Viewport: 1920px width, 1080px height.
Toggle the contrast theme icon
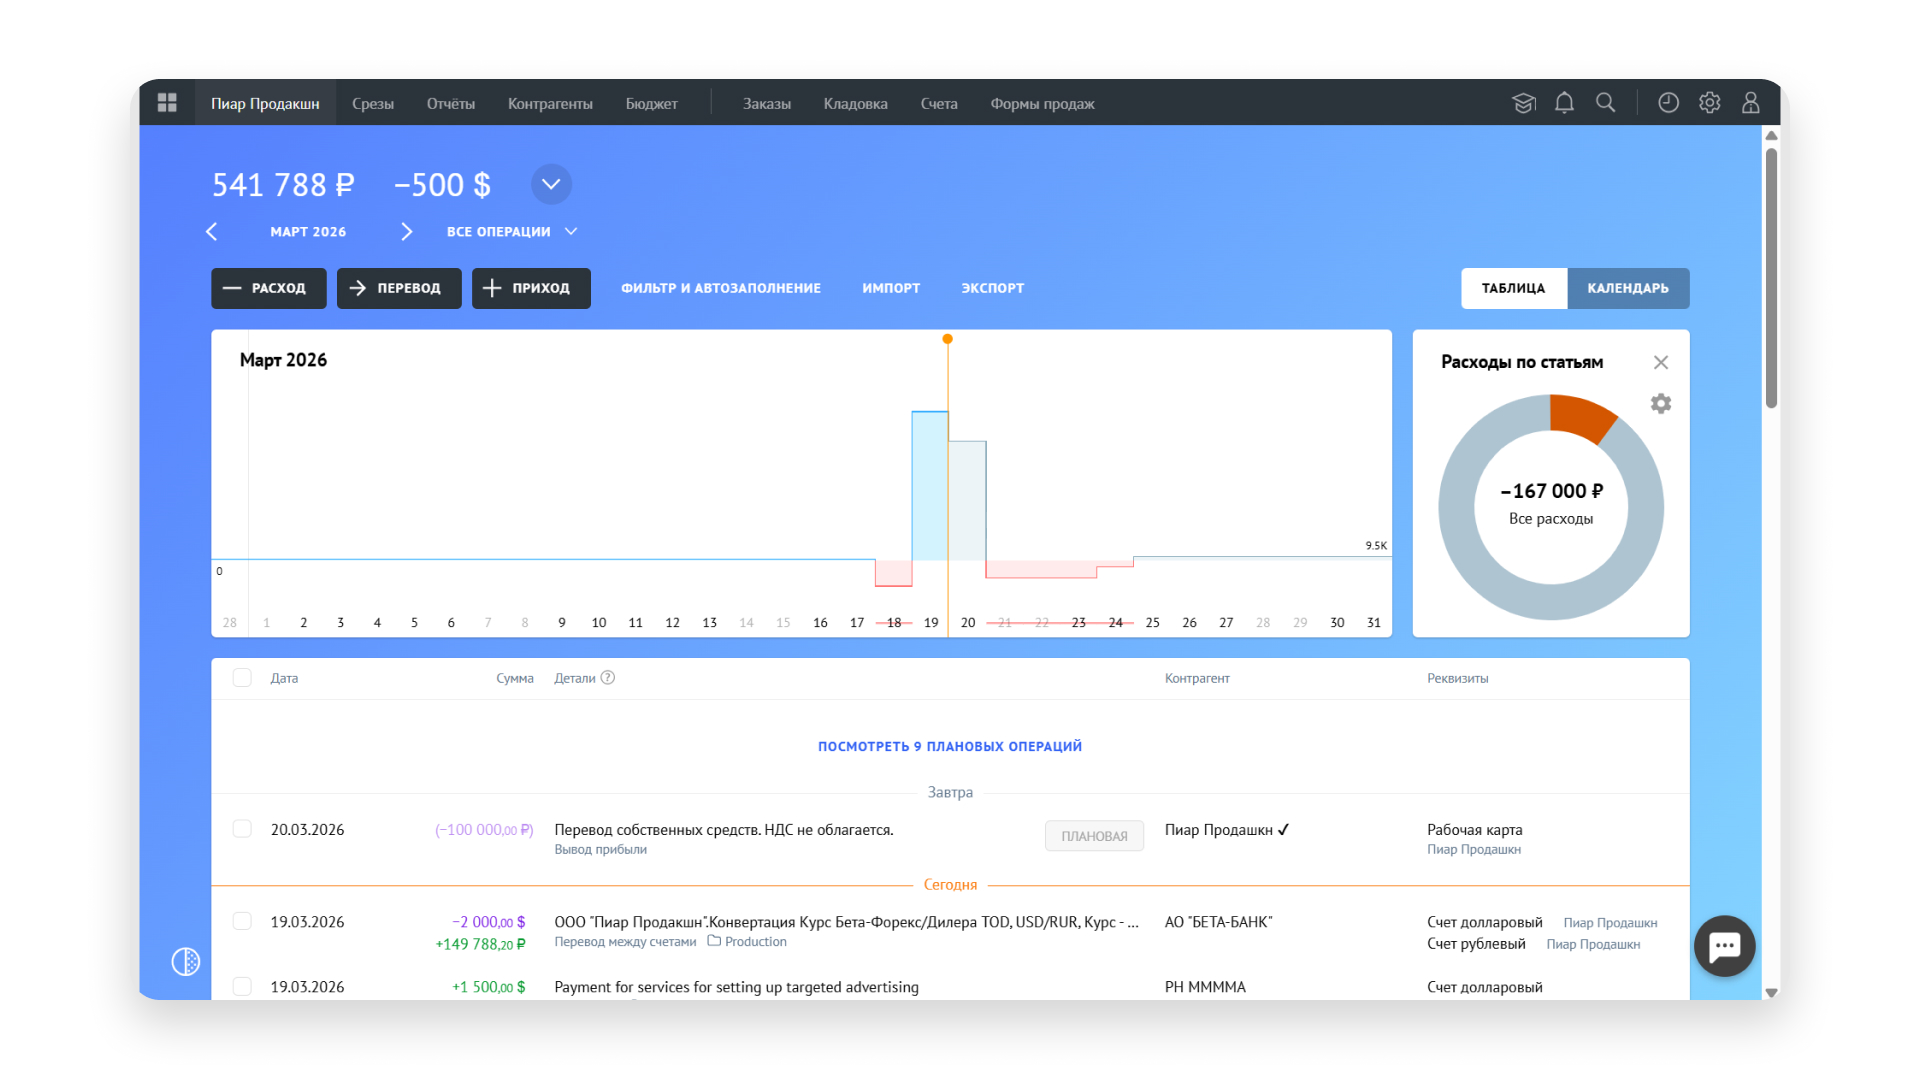pyautogui.click(x=186, y=962)
